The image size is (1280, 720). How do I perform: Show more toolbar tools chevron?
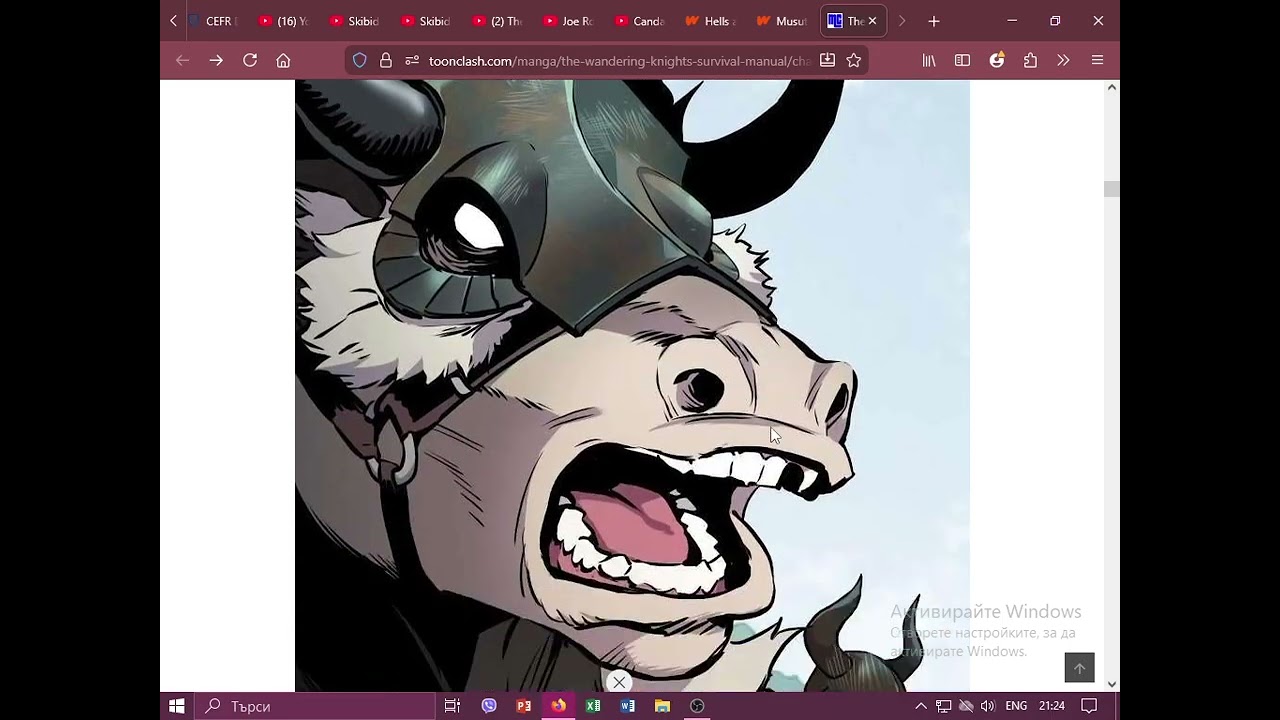(1063, 61)
